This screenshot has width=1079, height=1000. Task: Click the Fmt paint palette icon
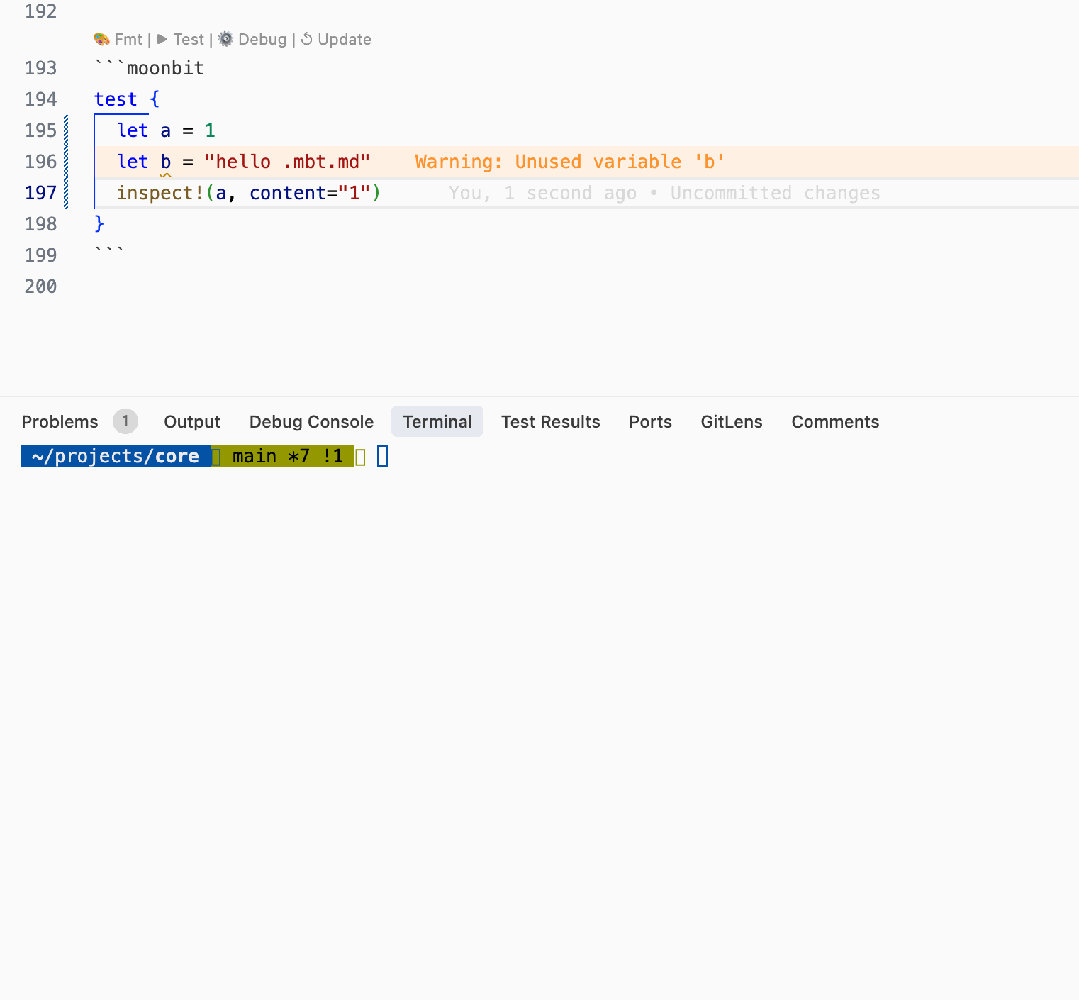(x=102, y=40)
